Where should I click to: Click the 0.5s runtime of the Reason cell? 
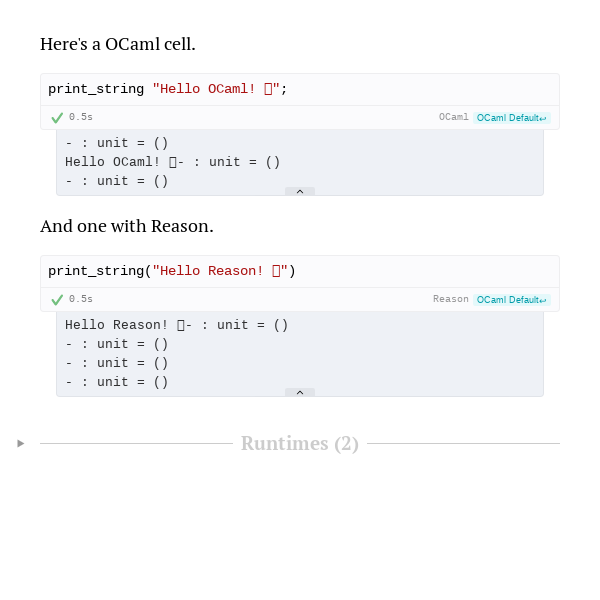(81, 299)
